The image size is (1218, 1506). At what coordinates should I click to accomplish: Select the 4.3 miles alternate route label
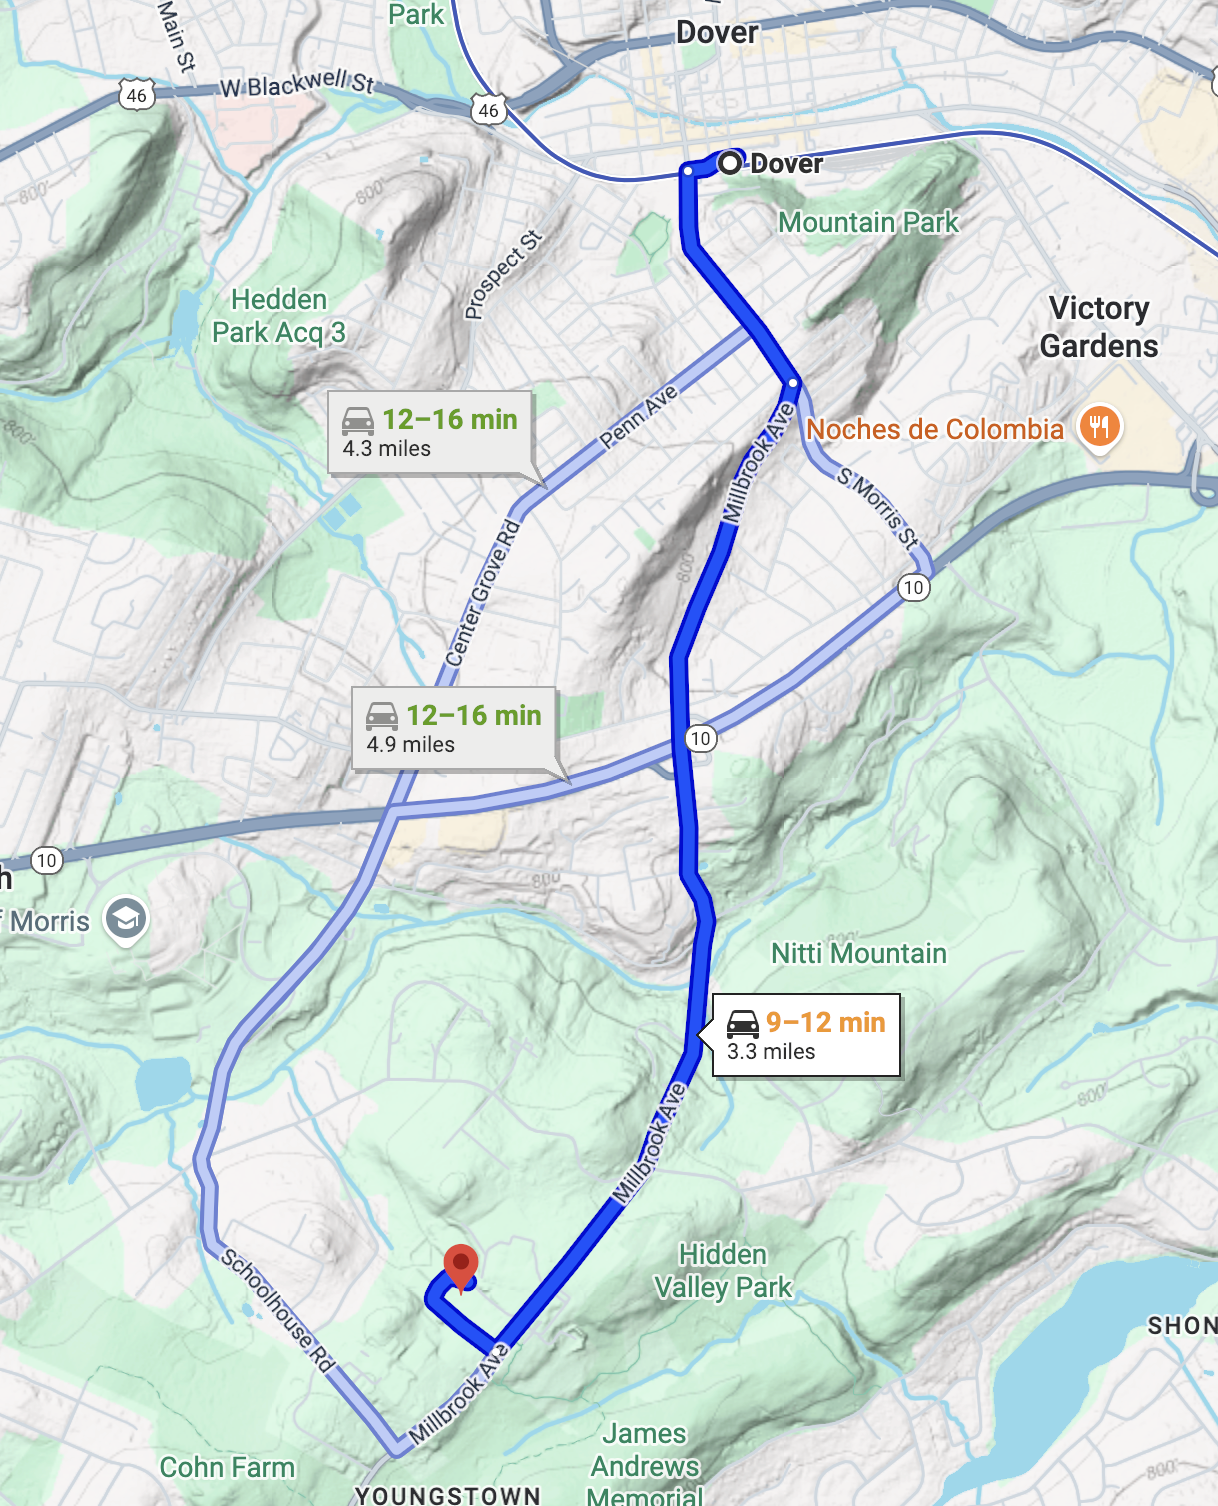430,433
